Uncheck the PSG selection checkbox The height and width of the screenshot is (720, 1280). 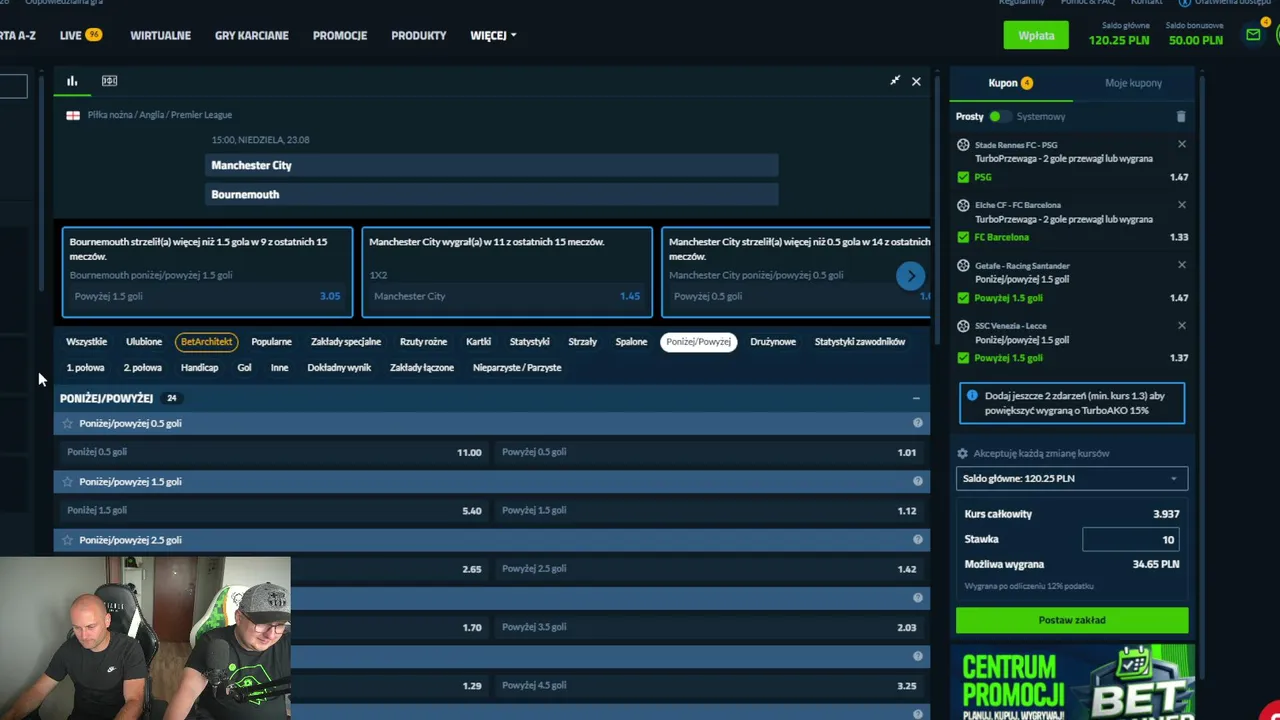click(x=963, y=177)
